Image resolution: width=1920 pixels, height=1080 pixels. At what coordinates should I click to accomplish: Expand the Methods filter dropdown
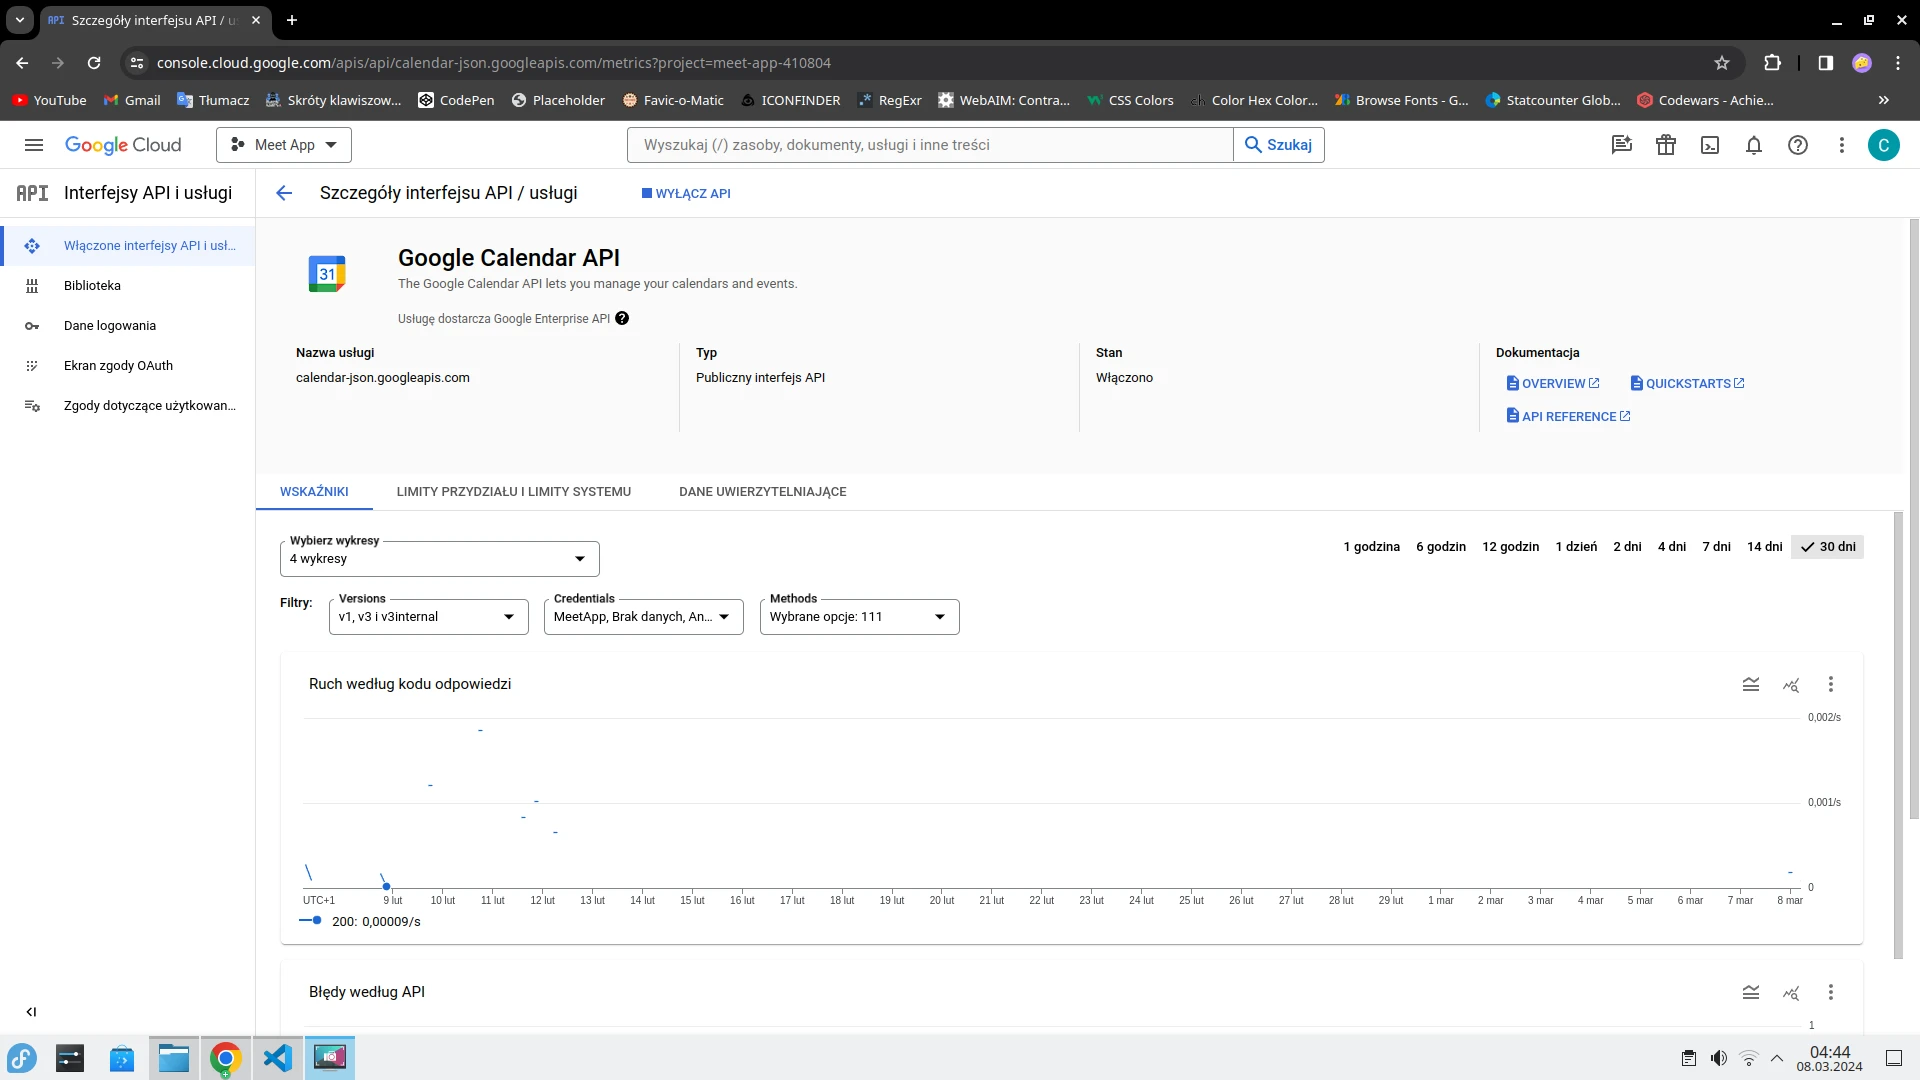click(860, 617)
